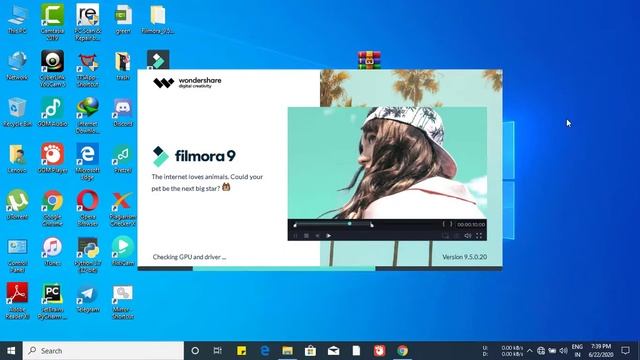This screenshot has width=640, height=360.
Task: Launch Plagiarism Checker X
Action: point(123,208)
